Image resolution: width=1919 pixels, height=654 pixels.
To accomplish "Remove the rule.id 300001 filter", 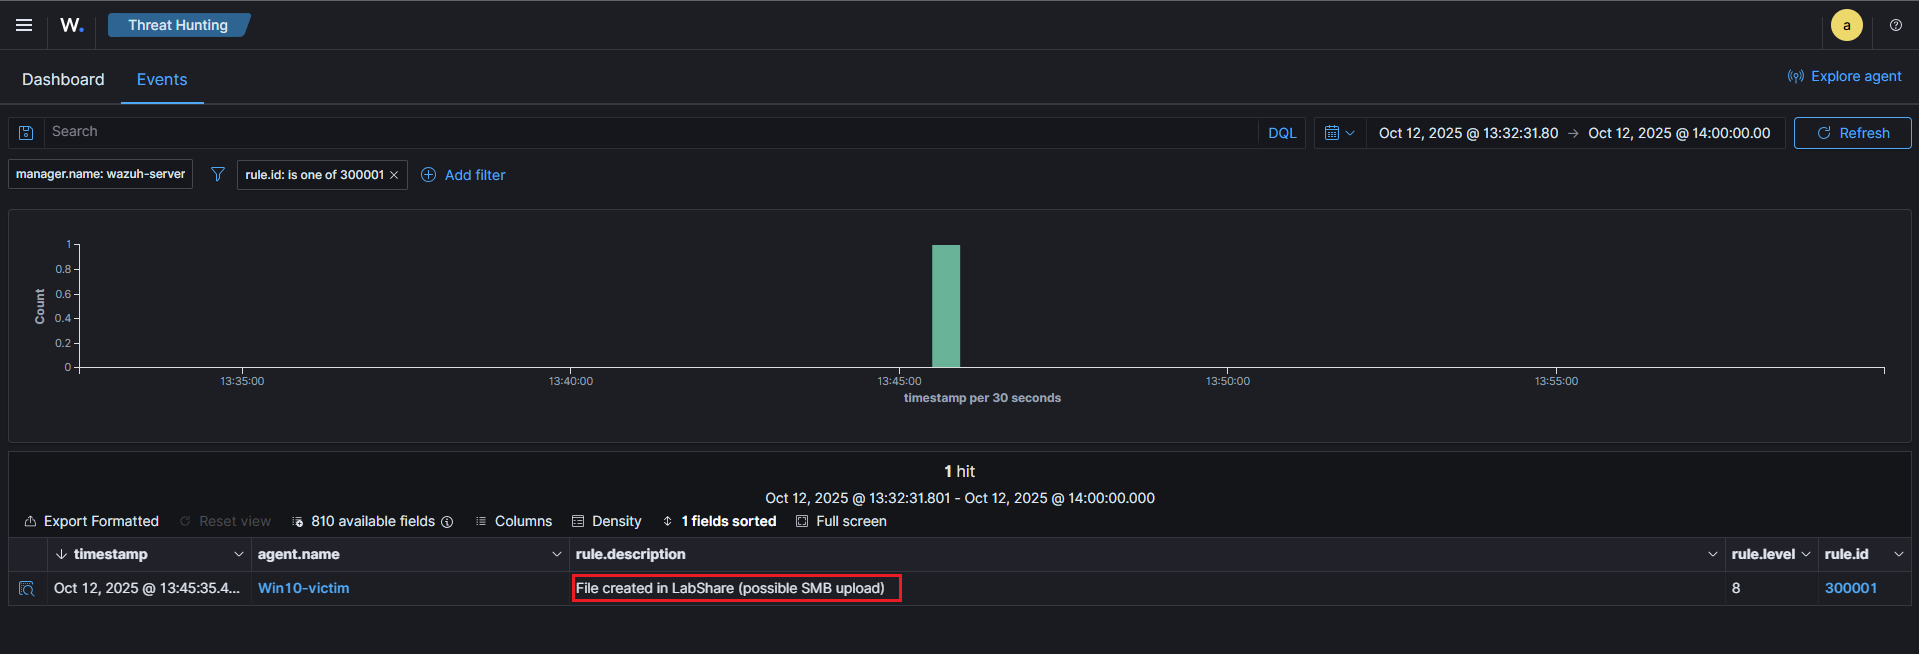I will 394,175.
